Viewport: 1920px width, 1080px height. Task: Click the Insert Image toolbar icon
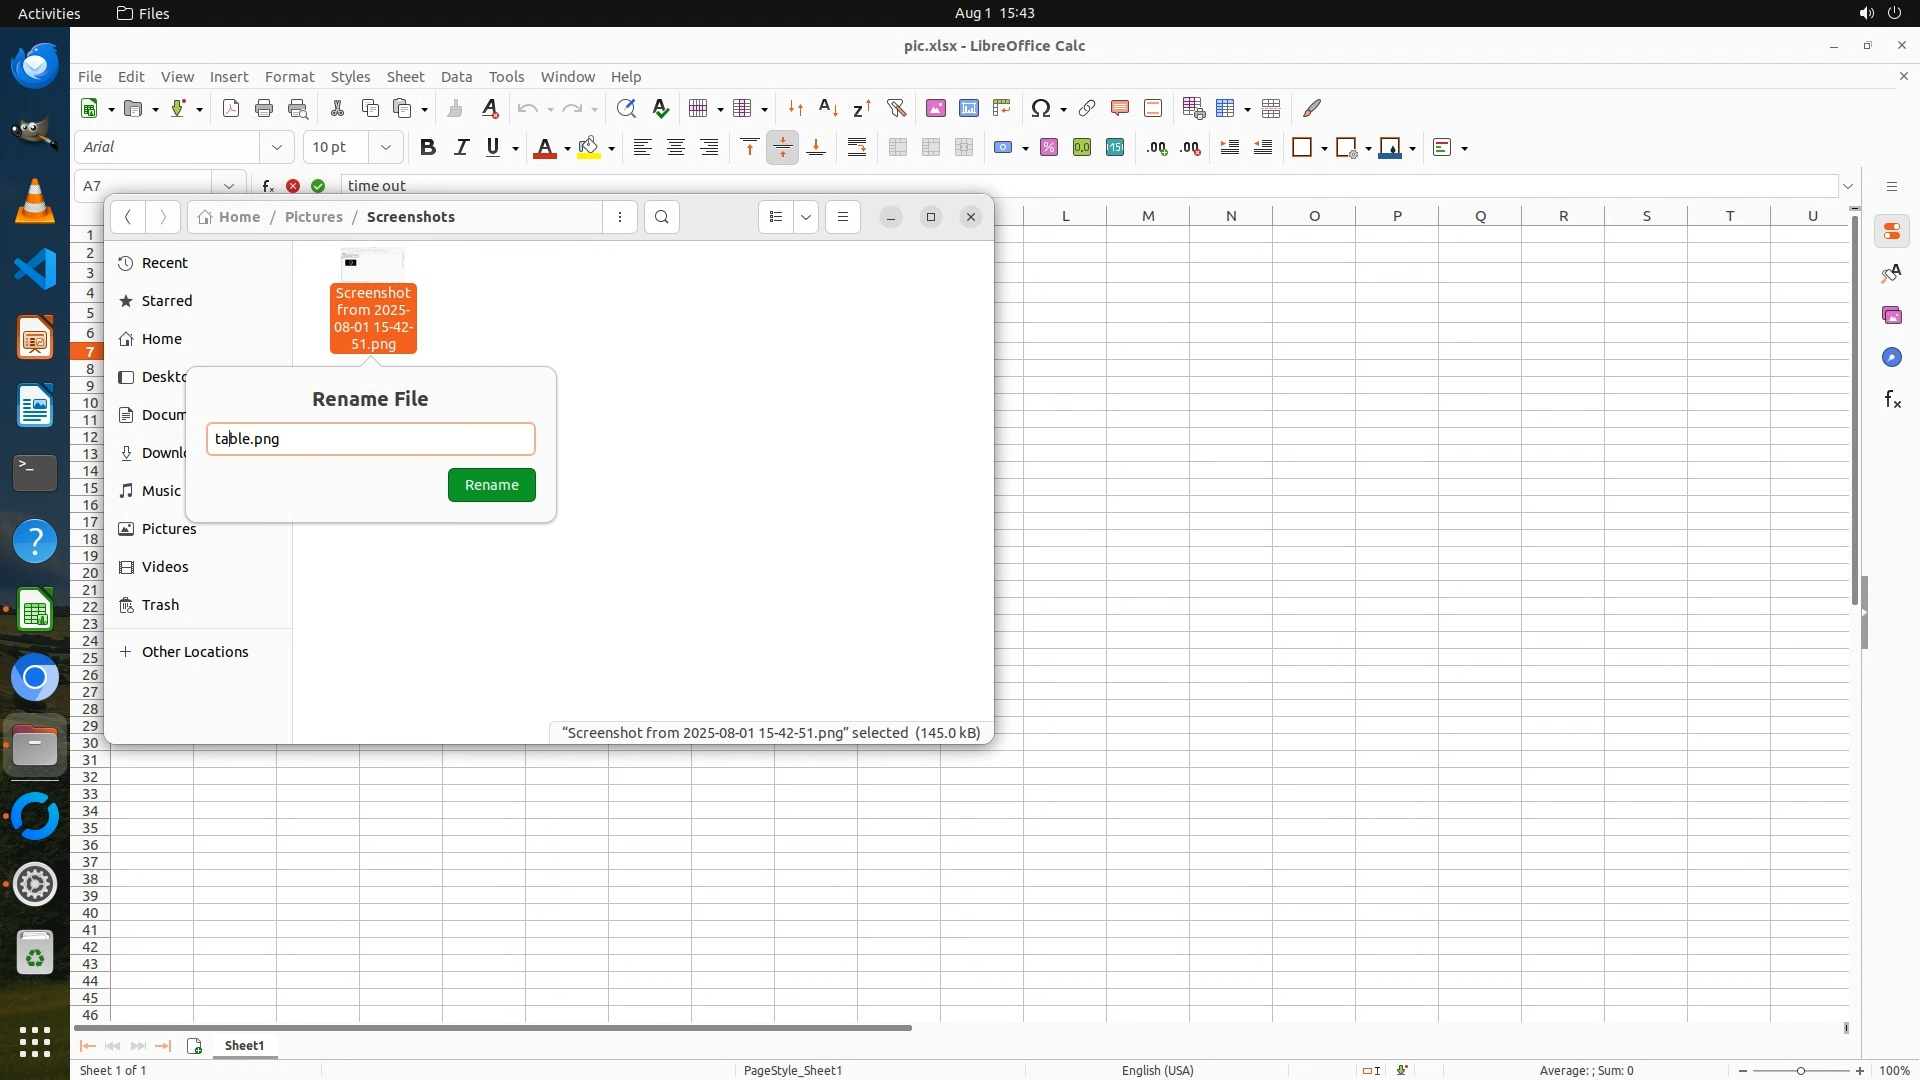coord(935,108)
